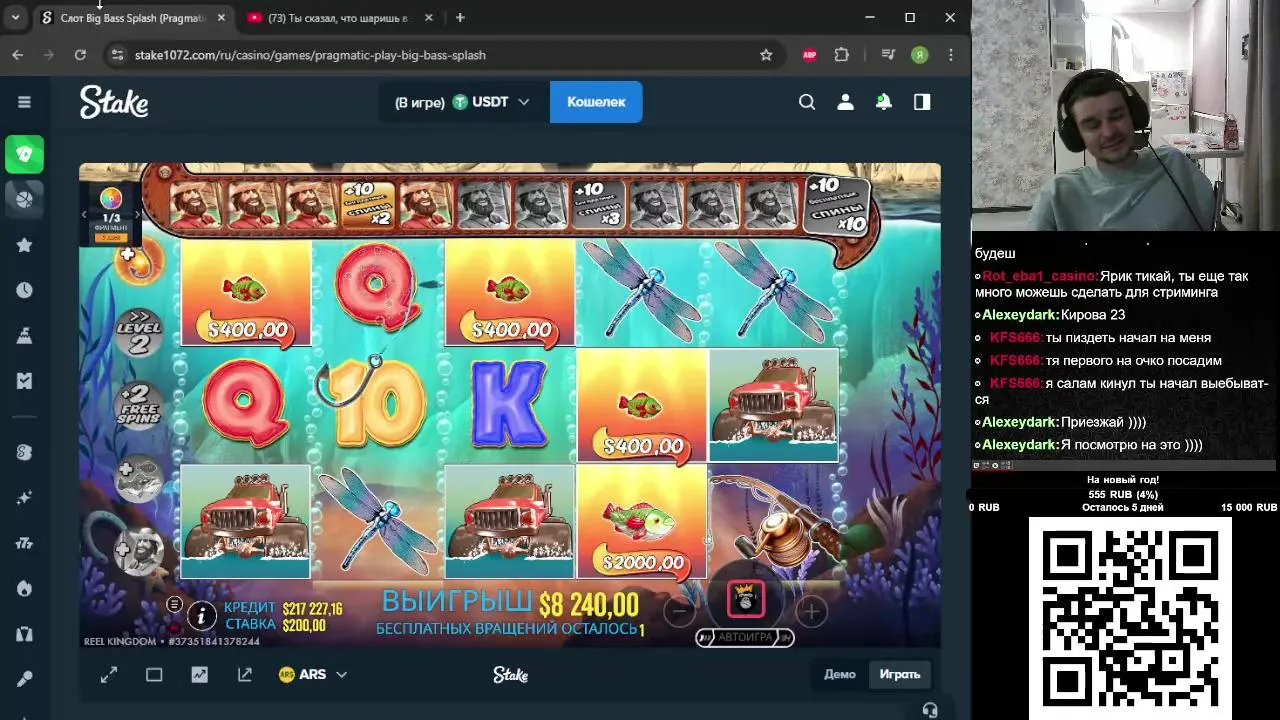The height and width of the screenshot is (720, 1280).
Task: Close the YouTube tab
Action: tap(429, 18)
